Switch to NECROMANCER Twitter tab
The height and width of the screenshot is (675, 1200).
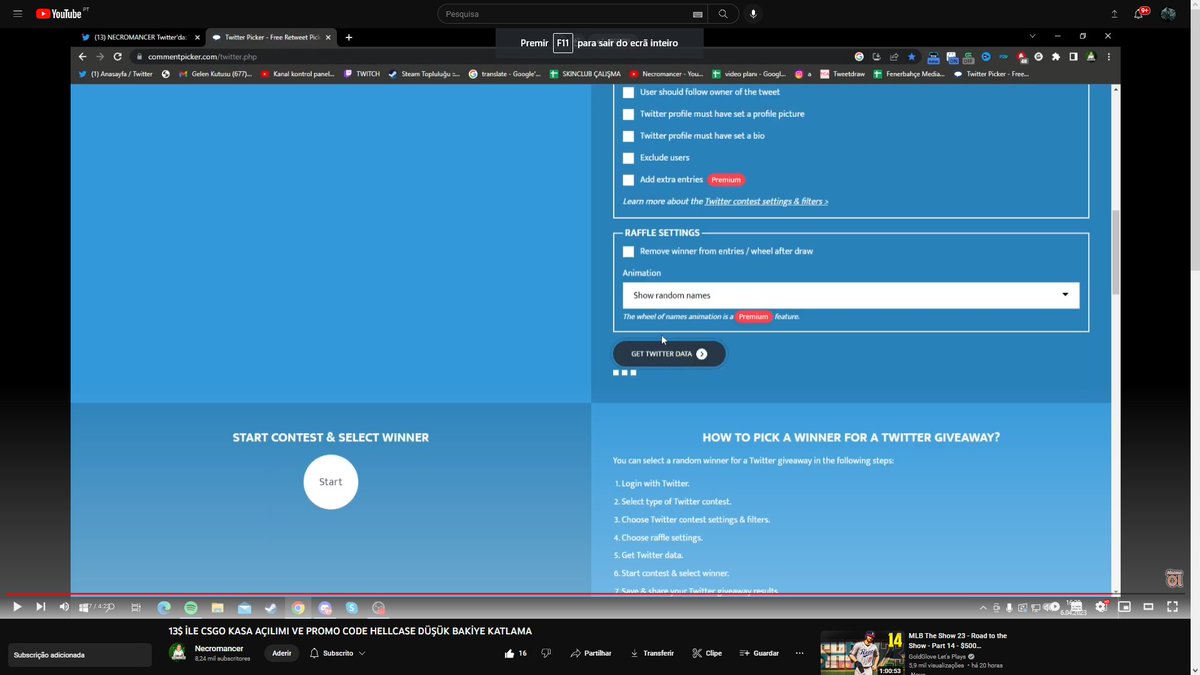pyautogui.click(x=139, y=37)
